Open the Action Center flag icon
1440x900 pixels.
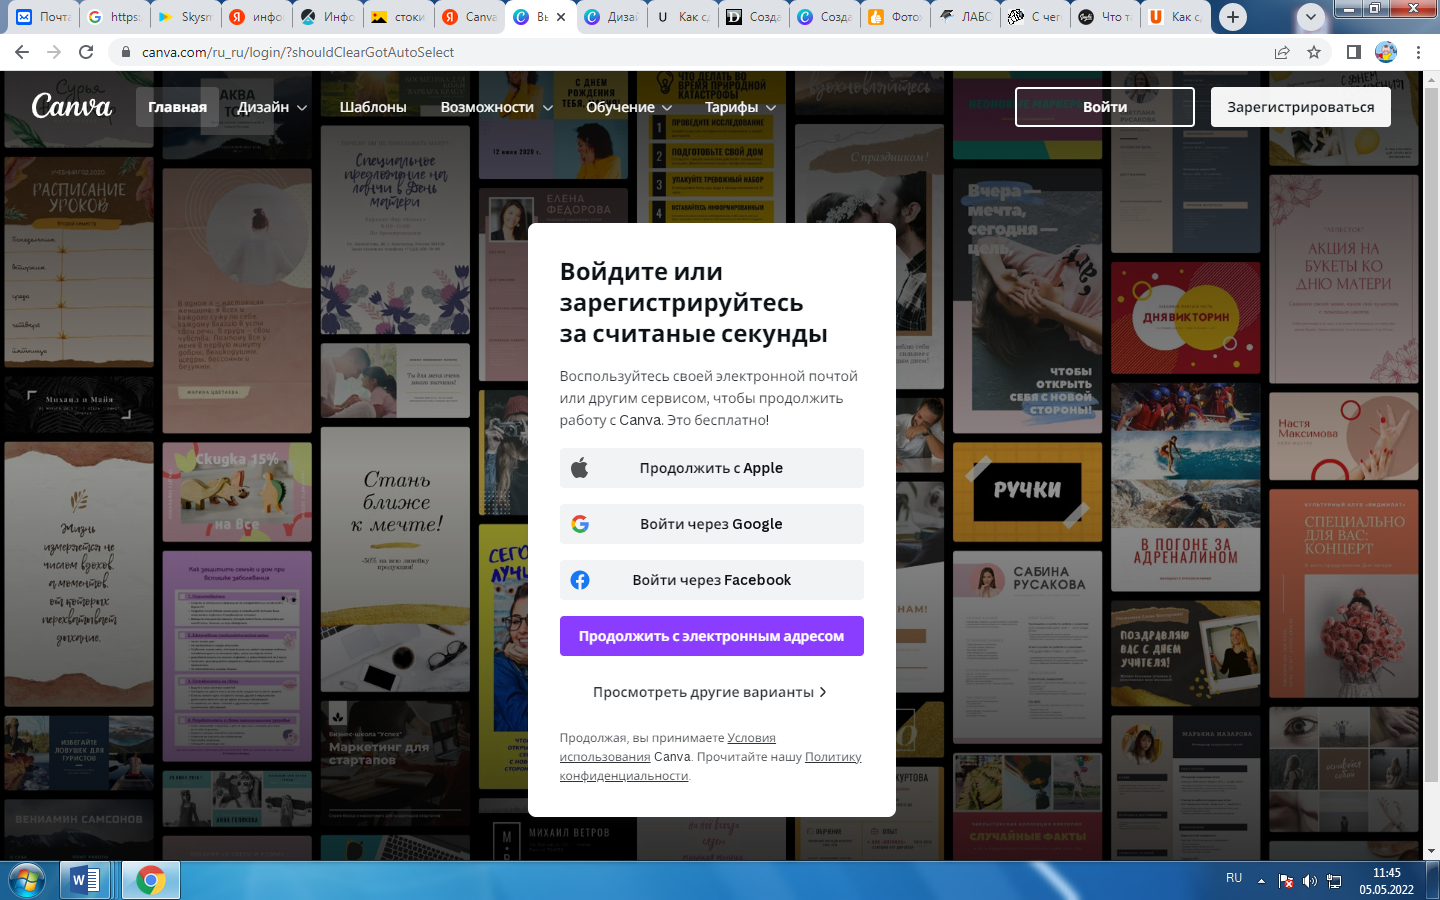[x=1286, y=881]
